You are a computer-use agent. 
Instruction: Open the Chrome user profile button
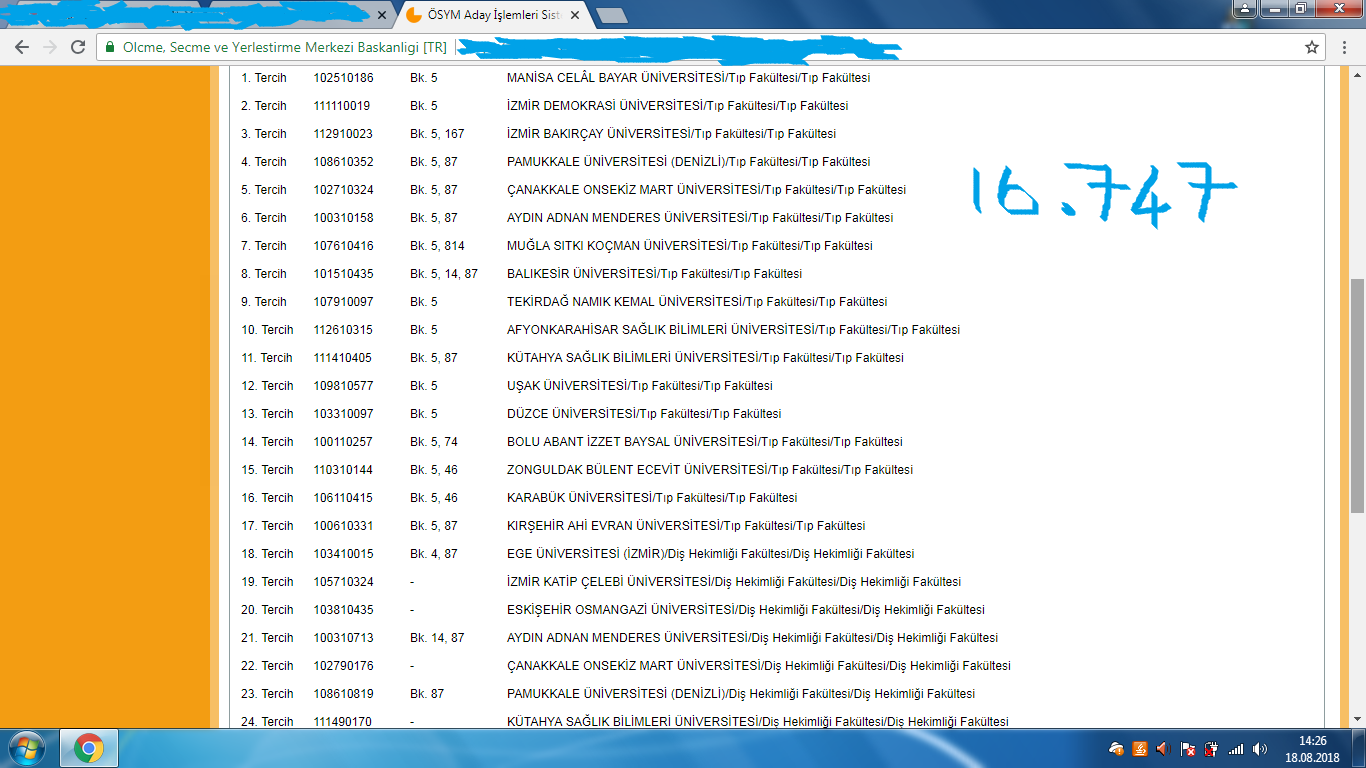point(1244,8)
